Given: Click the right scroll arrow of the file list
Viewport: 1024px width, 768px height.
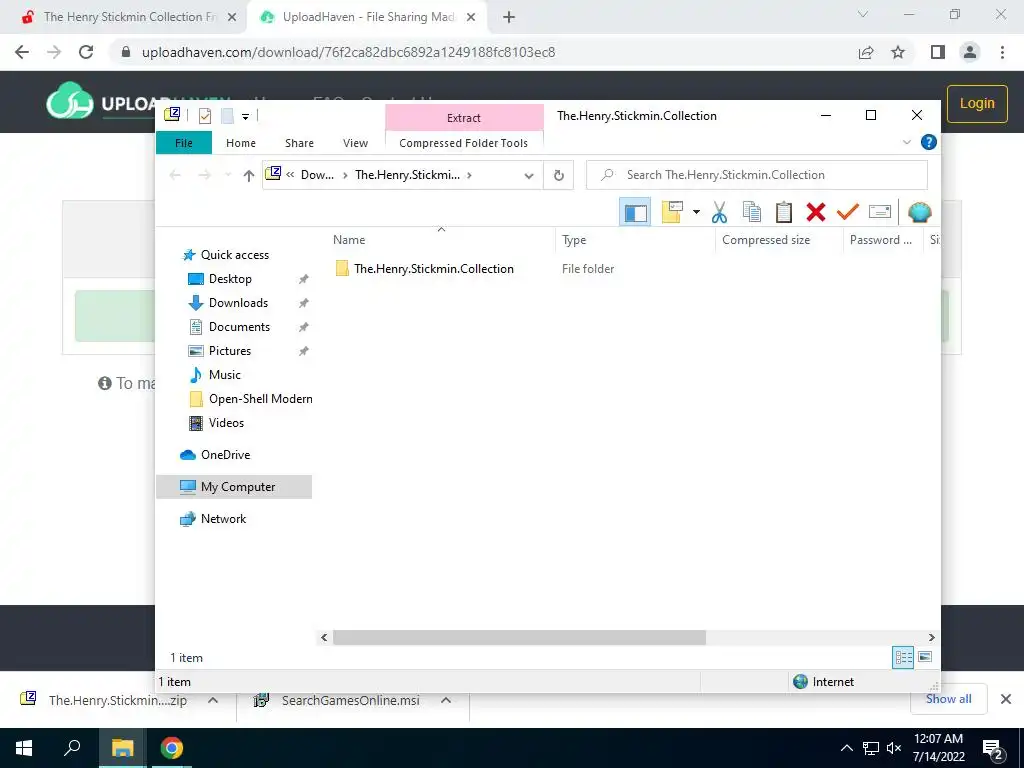Looking at the screenshot, I should (931, 637).
